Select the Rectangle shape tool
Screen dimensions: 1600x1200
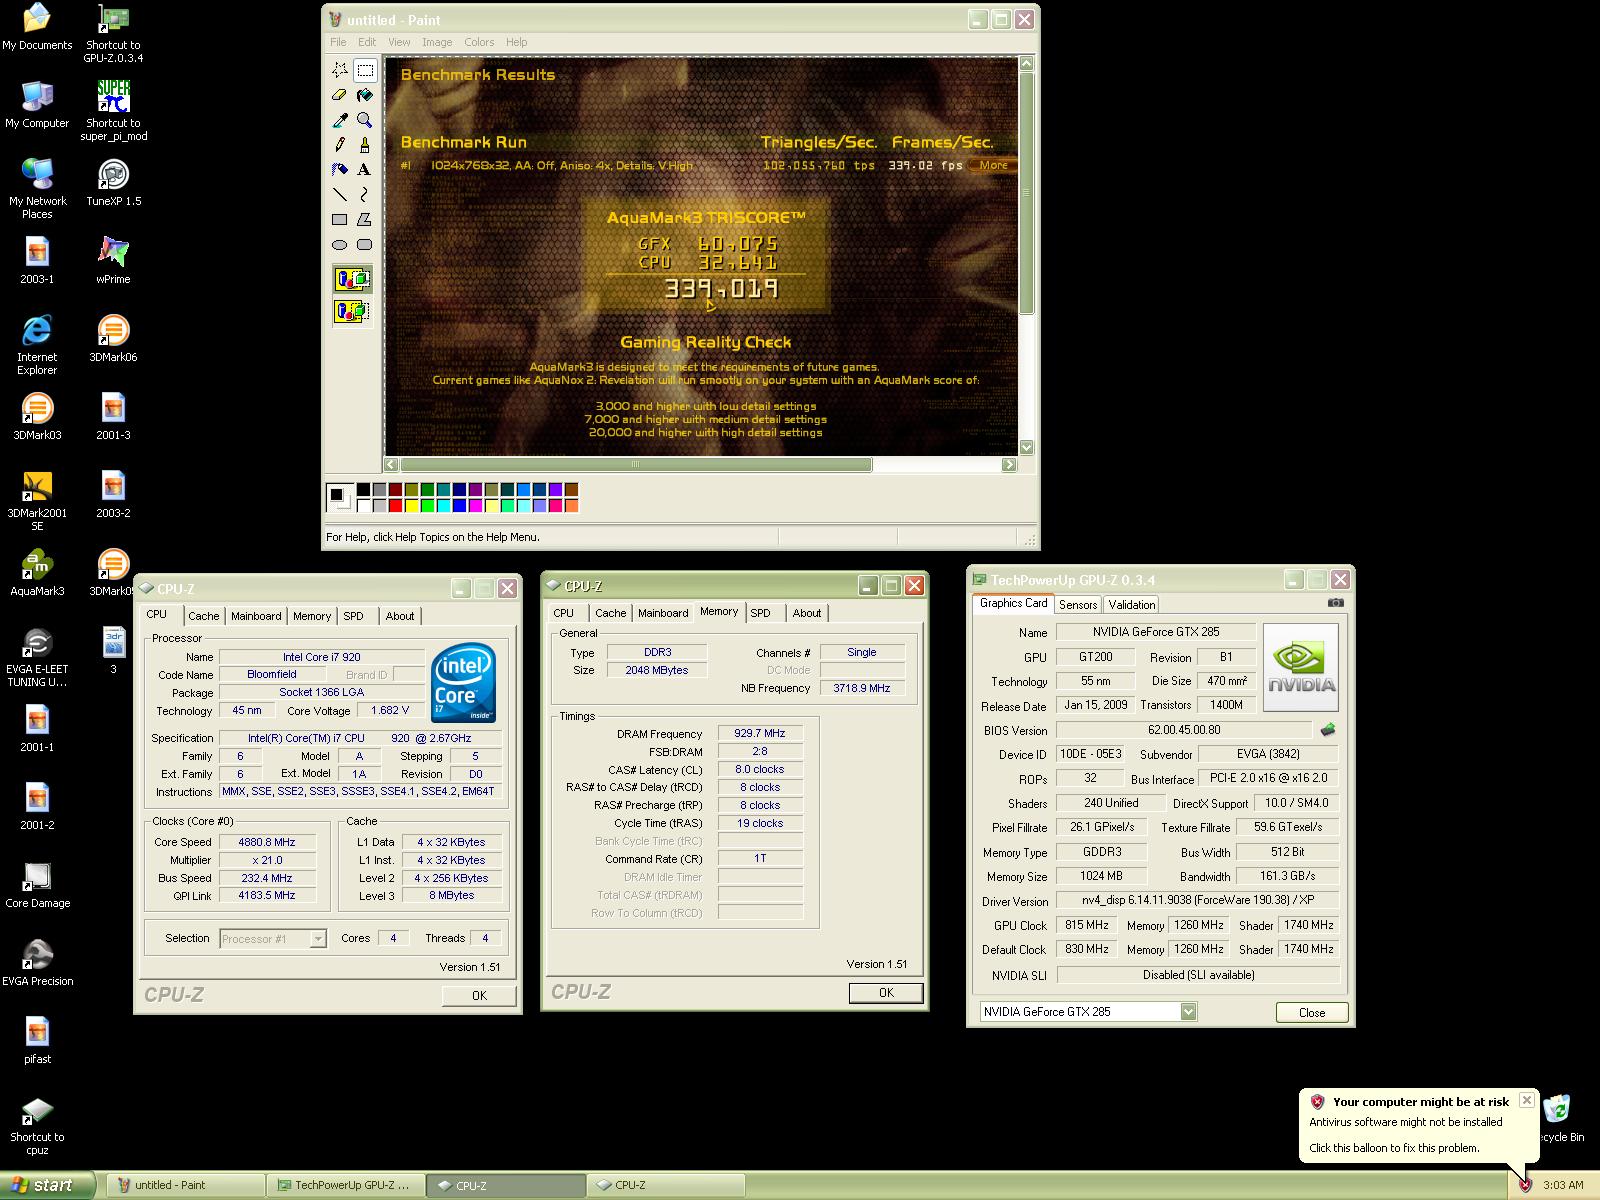coord(340,220)
